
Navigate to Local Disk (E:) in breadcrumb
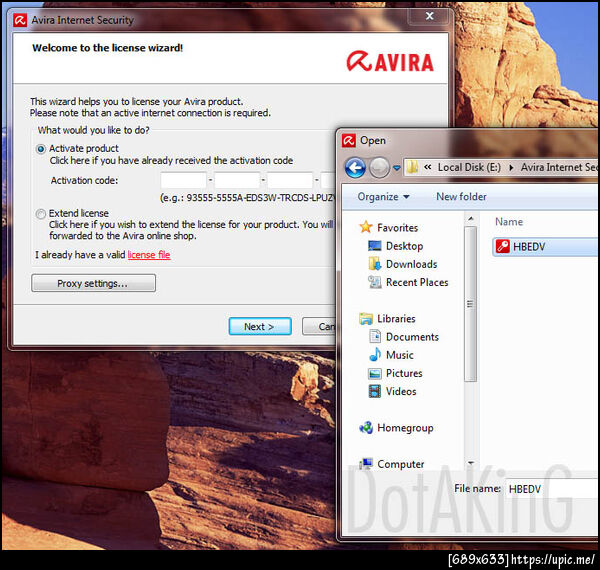pyautogui.click(x=469, y=168)
